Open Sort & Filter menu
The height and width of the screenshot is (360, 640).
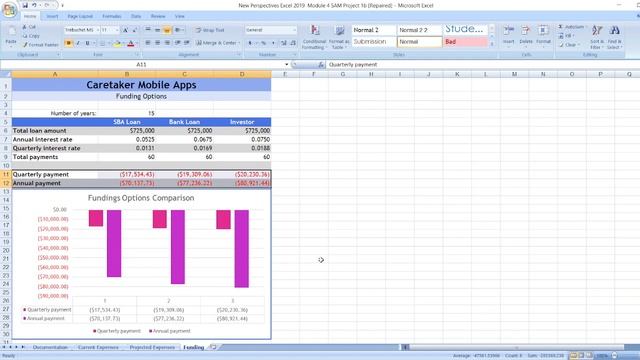597,37
